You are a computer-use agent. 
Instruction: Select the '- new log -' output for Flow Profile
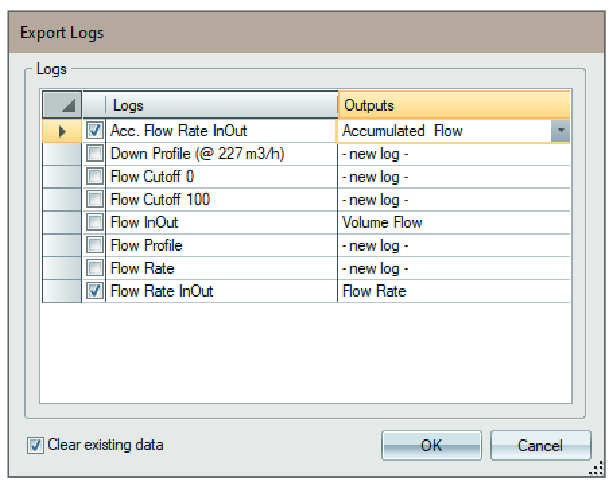click(x=453, y=246)
